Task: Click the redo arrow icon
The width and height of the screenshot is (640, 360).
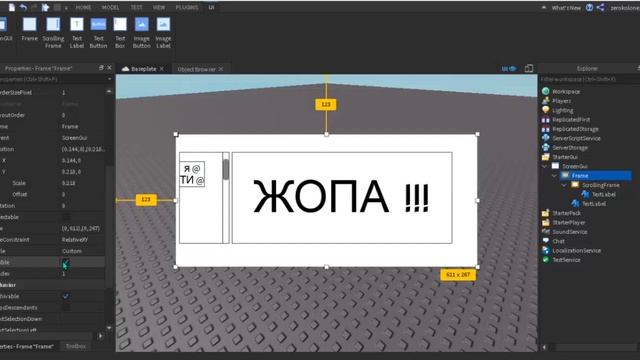Action: (x=34, y=7)
